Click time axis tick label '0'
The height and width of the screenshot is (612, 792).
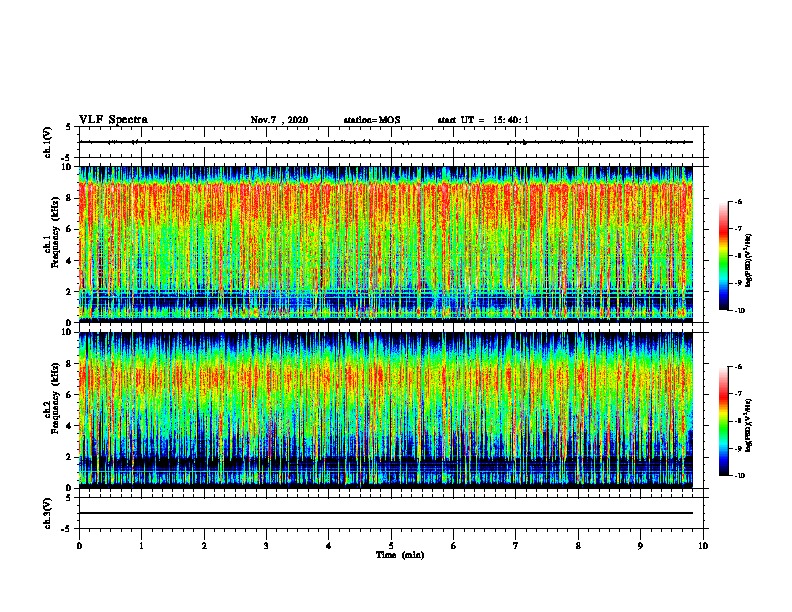pos(79,546)
